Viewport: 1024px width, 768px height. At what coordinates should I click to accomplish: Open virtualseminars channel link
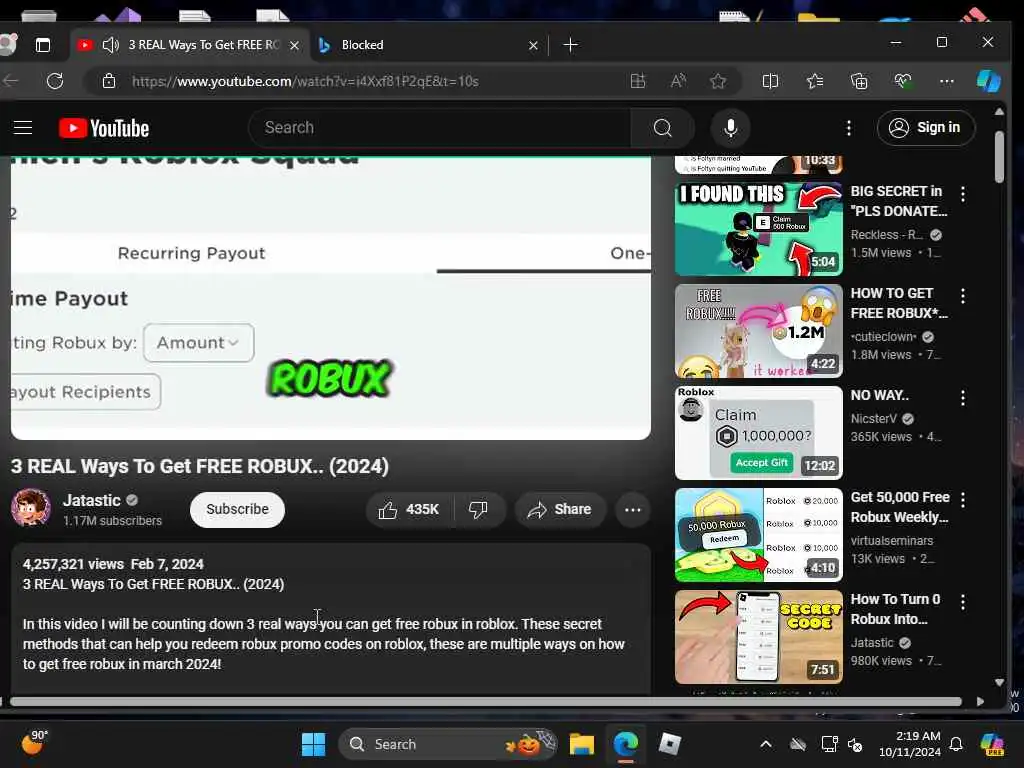tap(891, 541)
